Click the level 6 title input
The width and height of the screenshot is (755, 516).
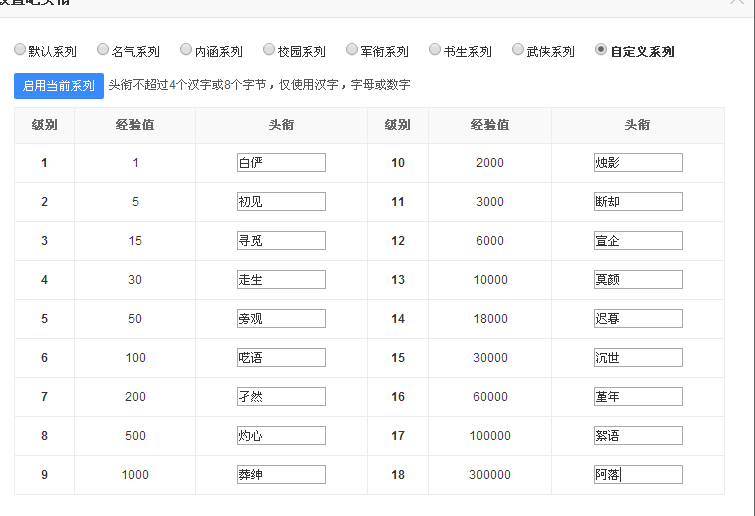tap(281, 357)
